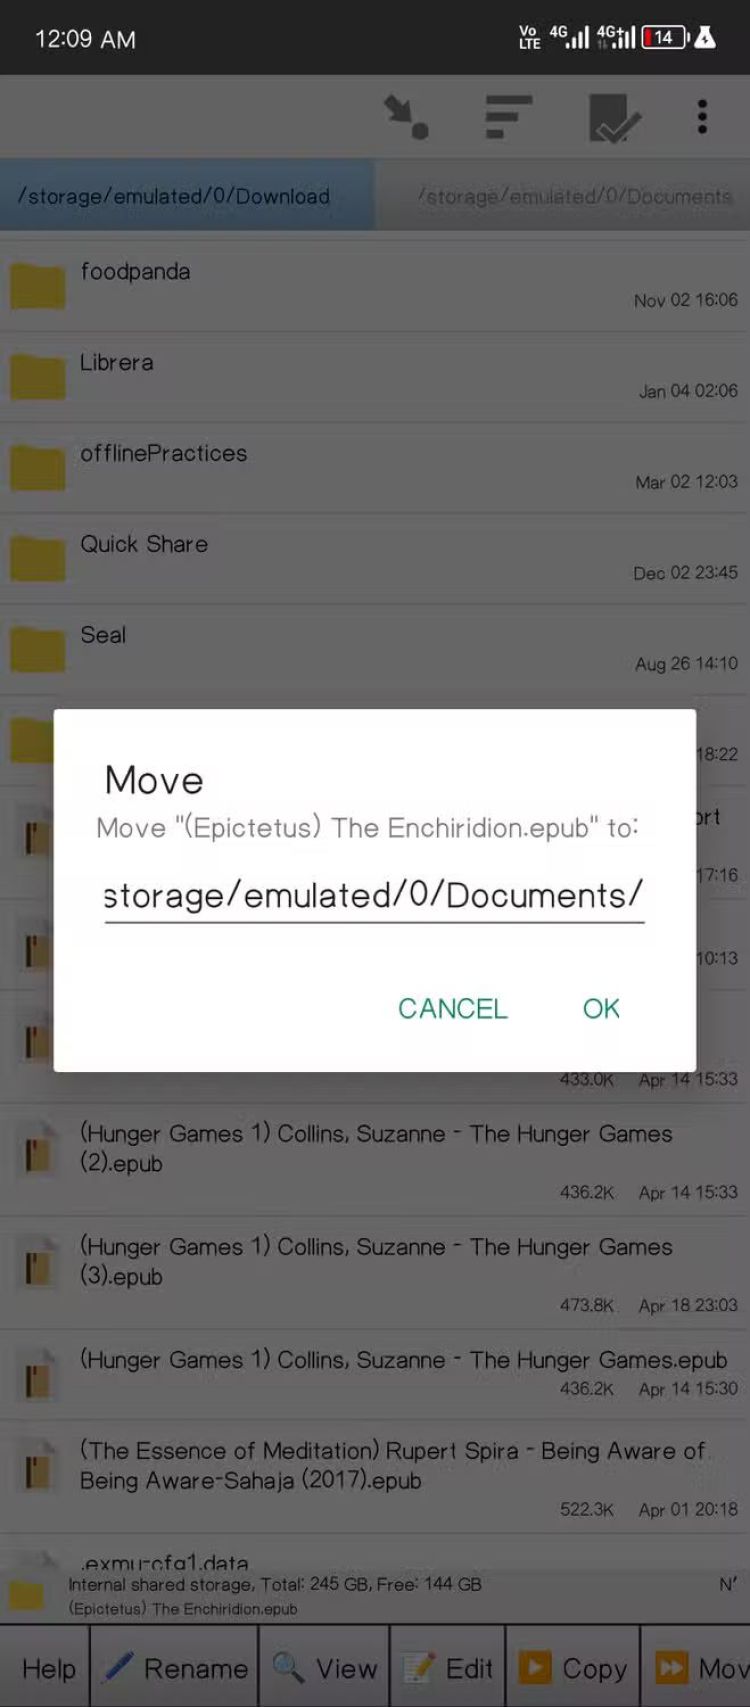Open the sort order icon
The image size is (750, 1707).
pos(508,117)
